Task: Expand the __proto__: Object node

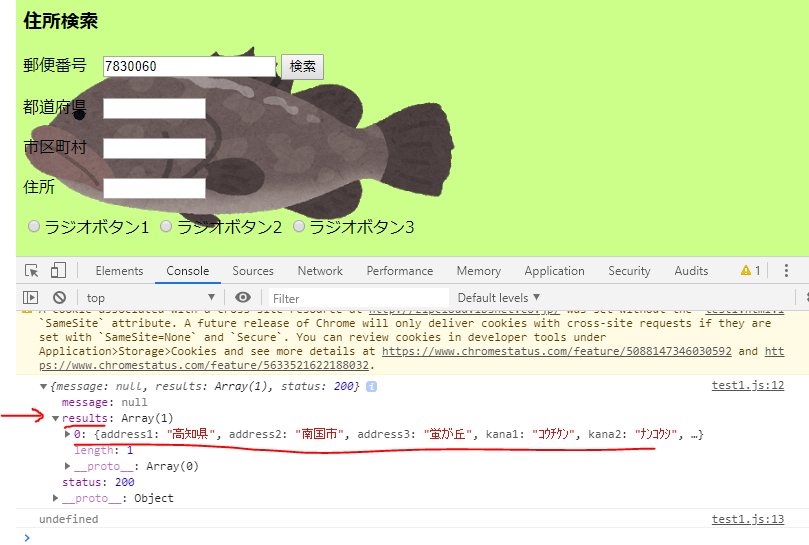Action: pos(55,498)
